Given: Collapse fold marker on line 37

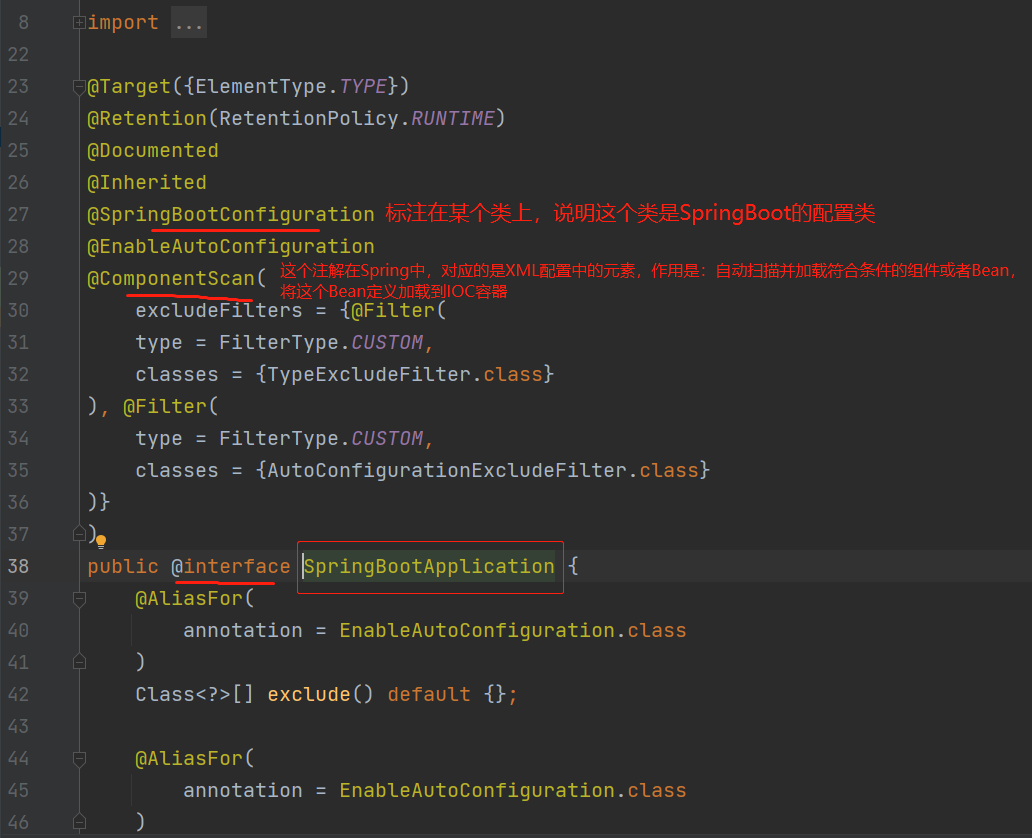Looking at the screenshot, I should point(79,534).
